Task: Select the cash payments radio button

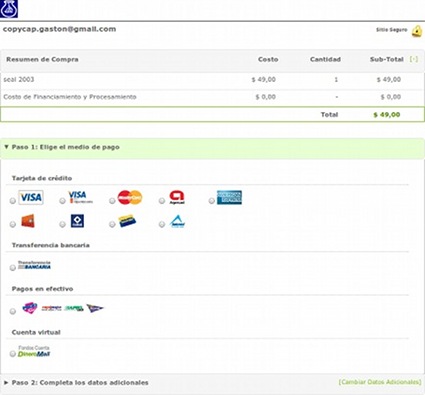Action: 13,311
